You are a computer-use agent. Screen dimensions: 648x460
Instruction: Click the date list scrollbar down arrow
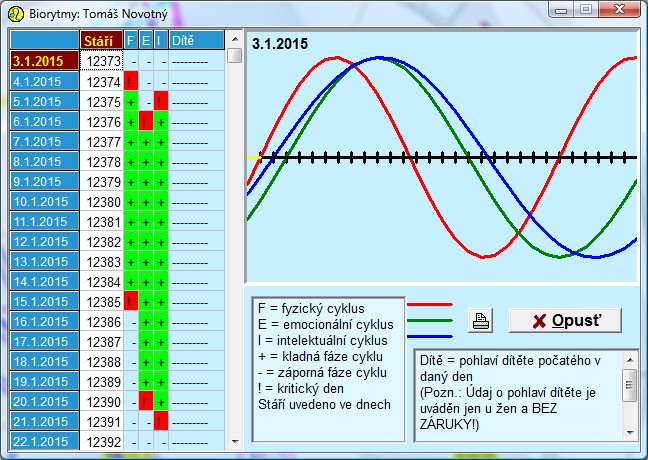(234, 442)
